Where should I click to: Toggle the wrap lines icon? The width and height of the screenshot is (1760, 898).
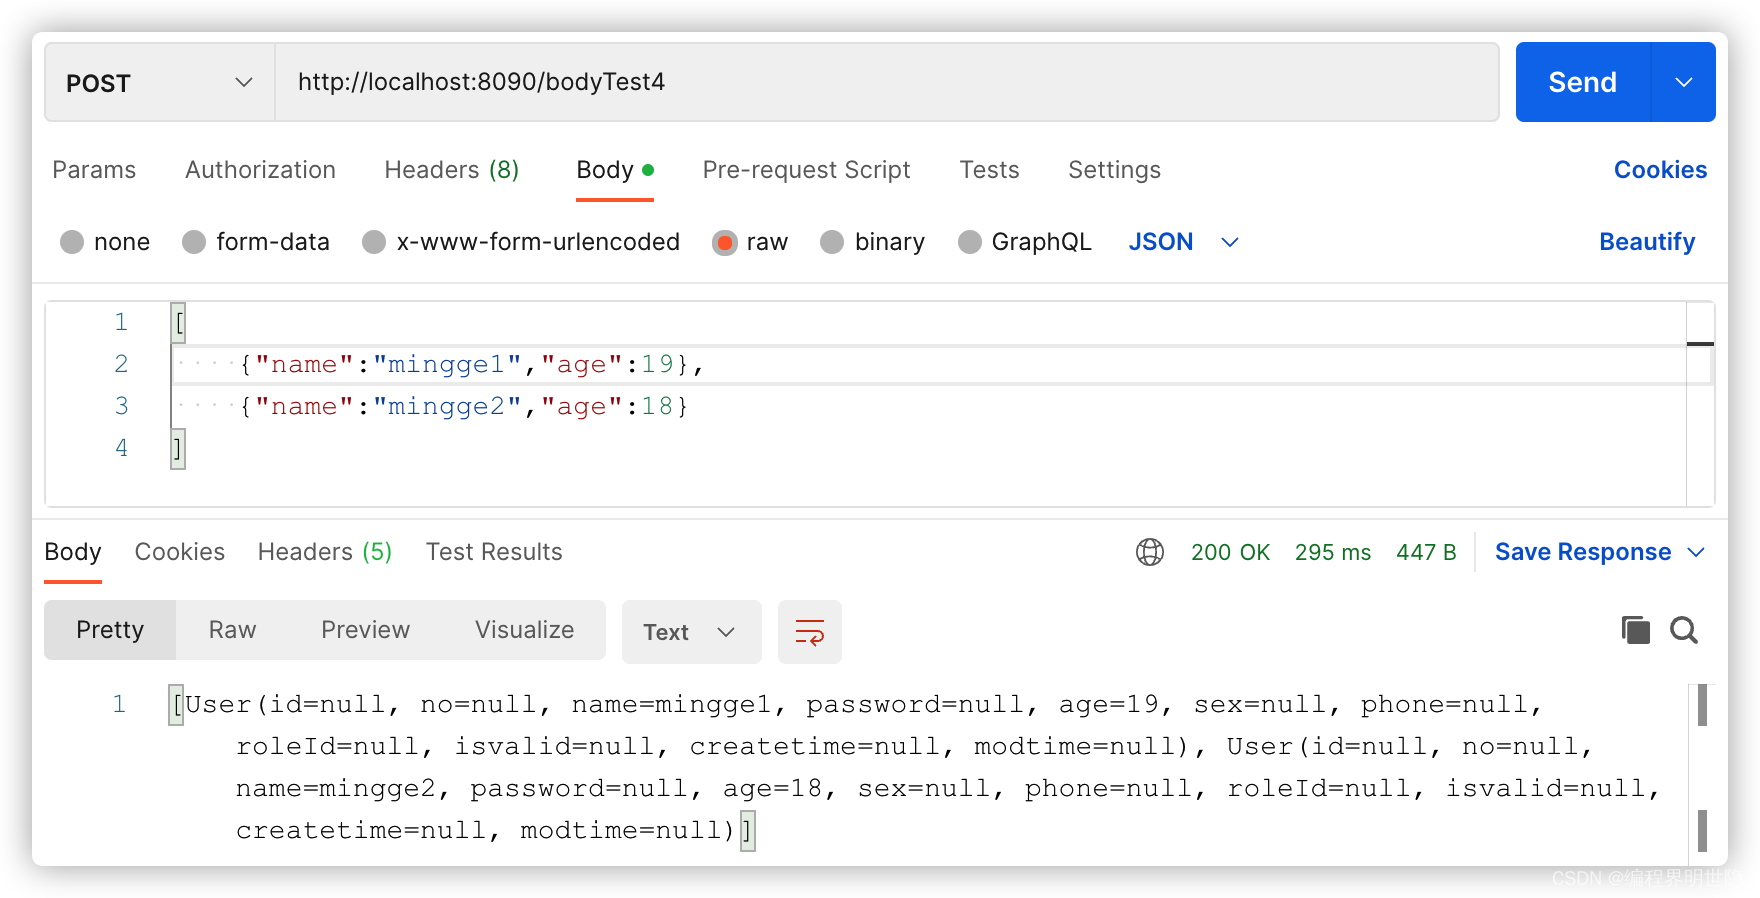point(809,632)
